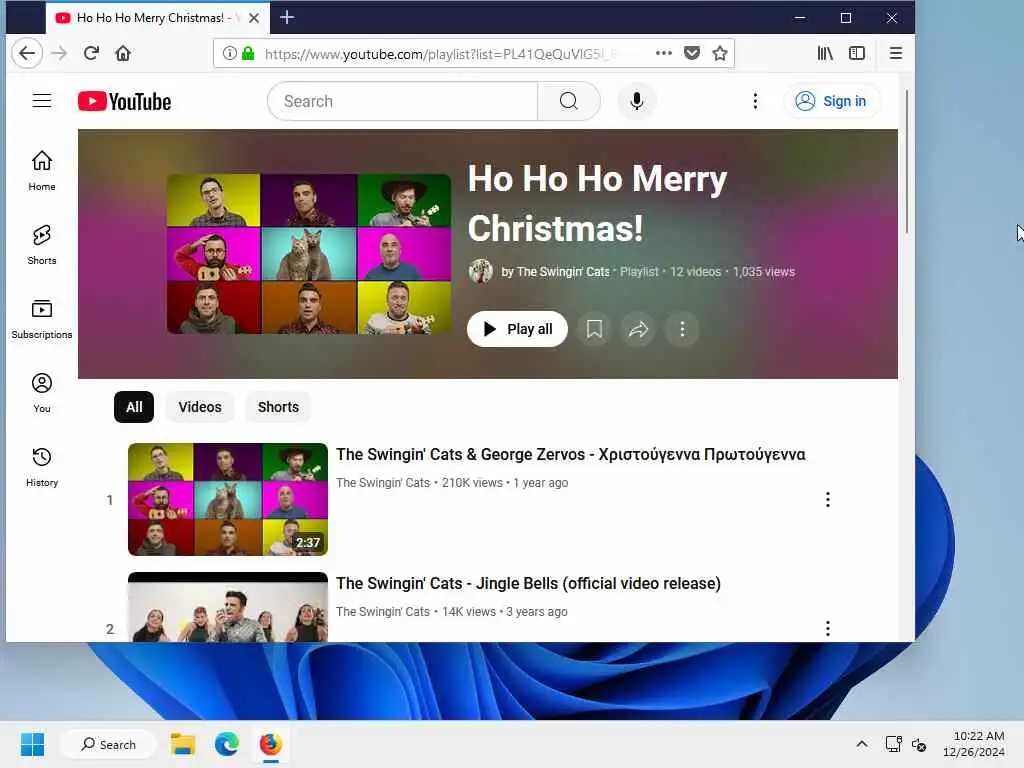Show site information icon

click(x=229, y=54)
